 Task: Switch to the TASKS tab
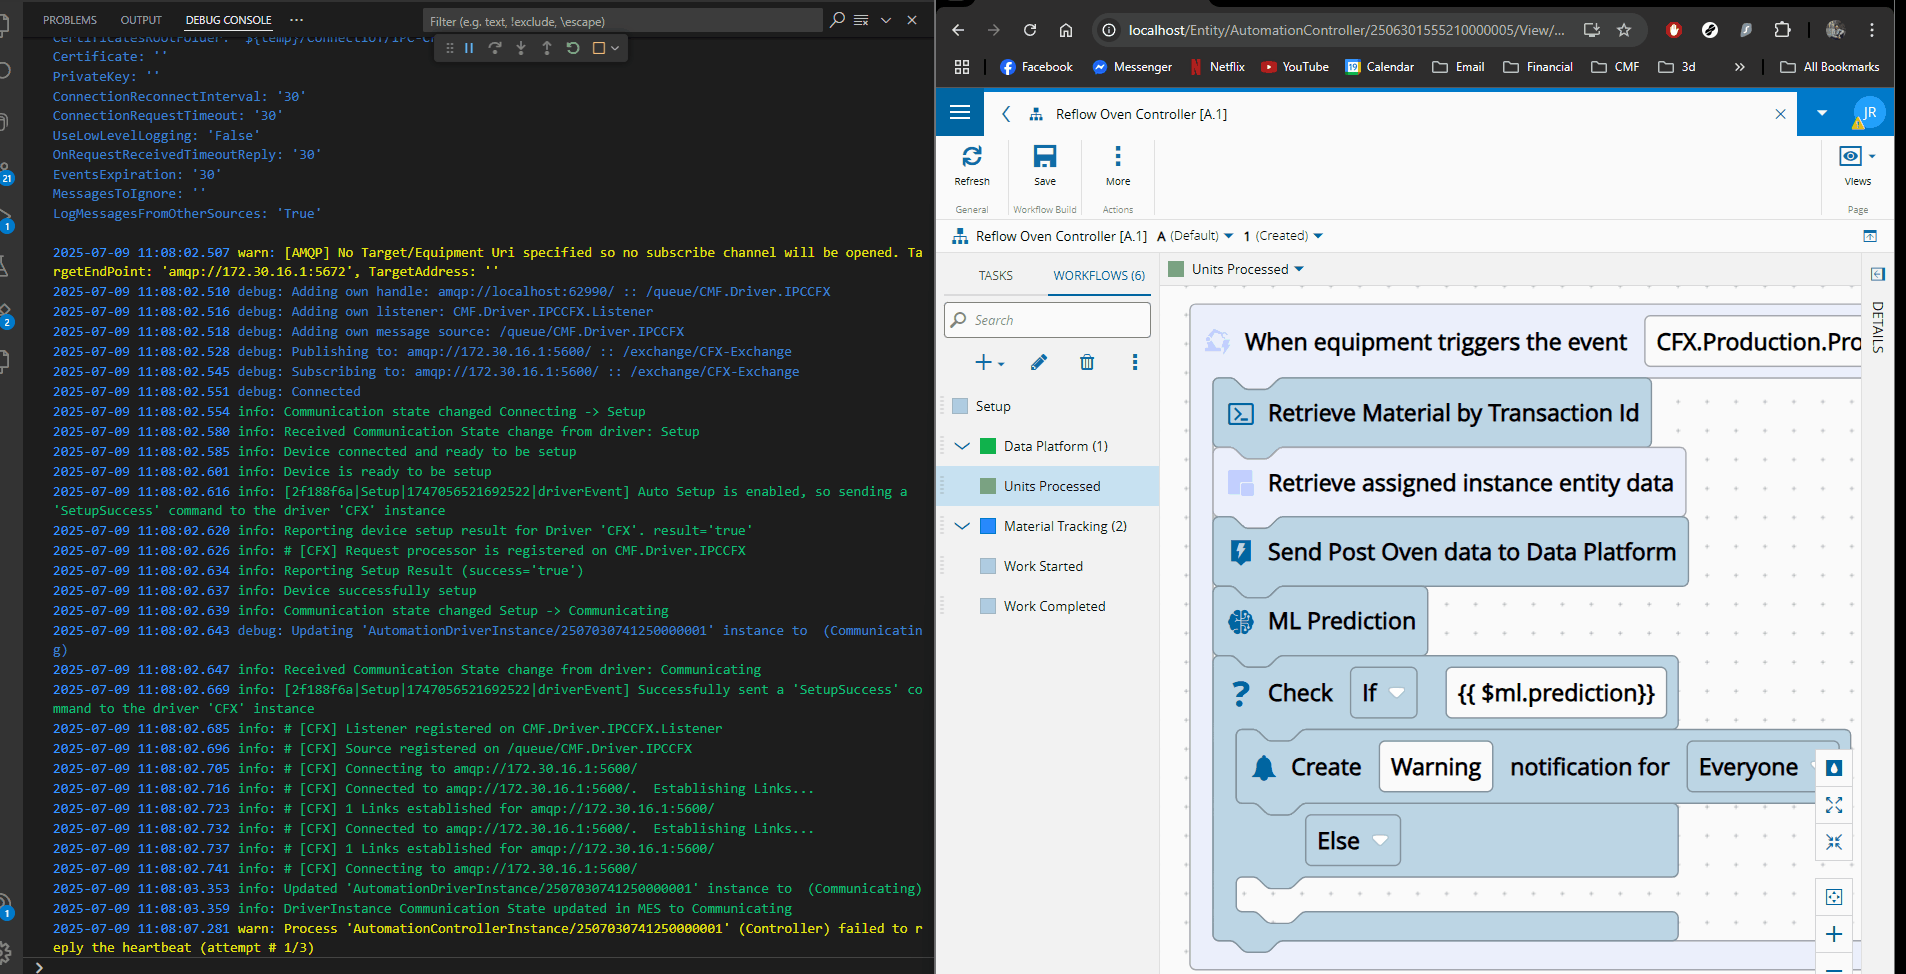tap(995, 276)
